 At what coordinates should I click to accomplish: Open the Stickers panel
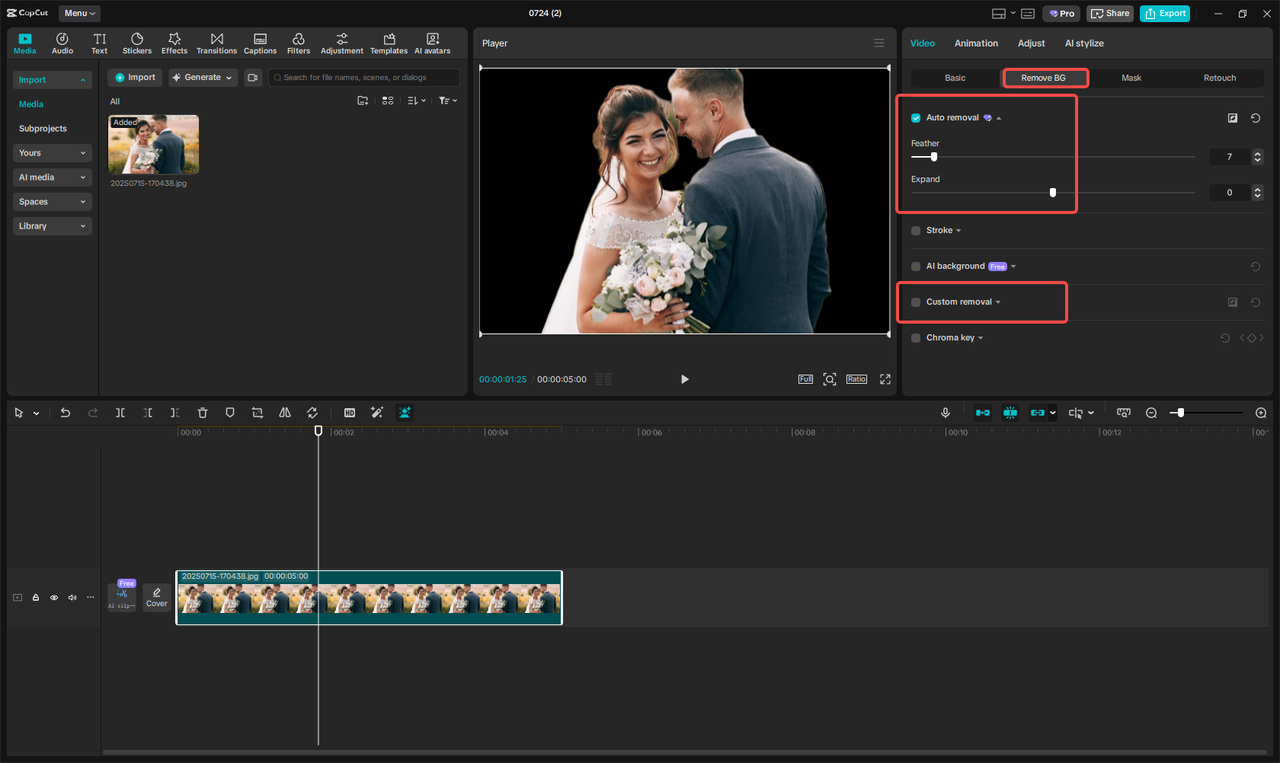[136, 42]
